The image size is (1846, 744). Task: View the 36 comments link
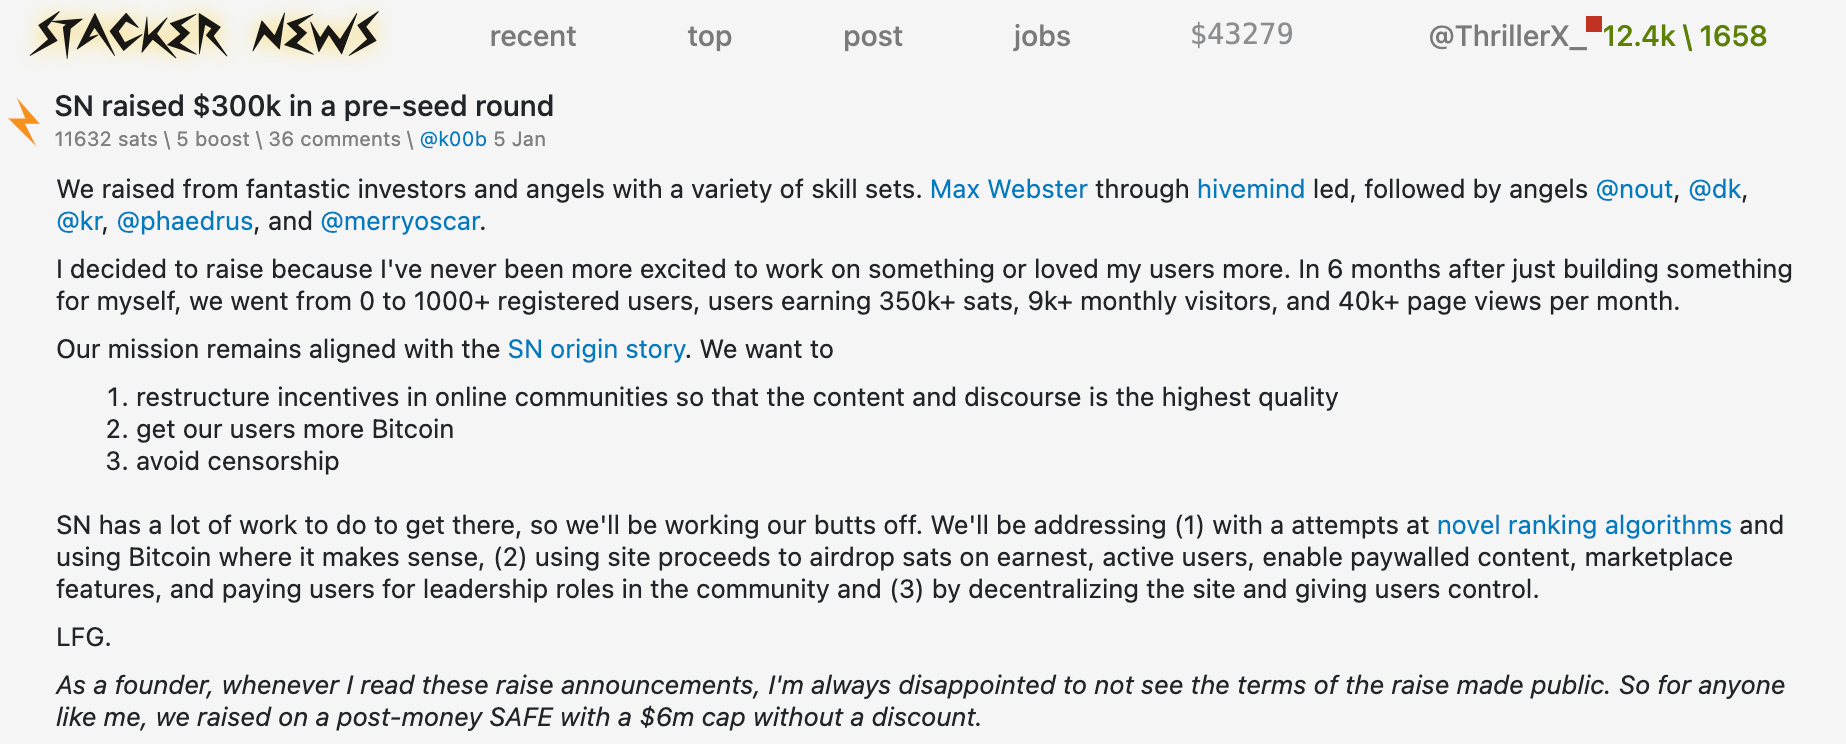coord(334,139)
